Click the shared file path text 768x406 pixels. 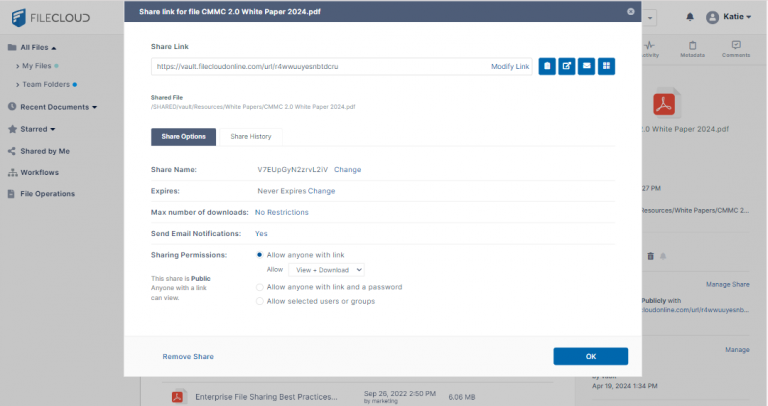point(253,107)
